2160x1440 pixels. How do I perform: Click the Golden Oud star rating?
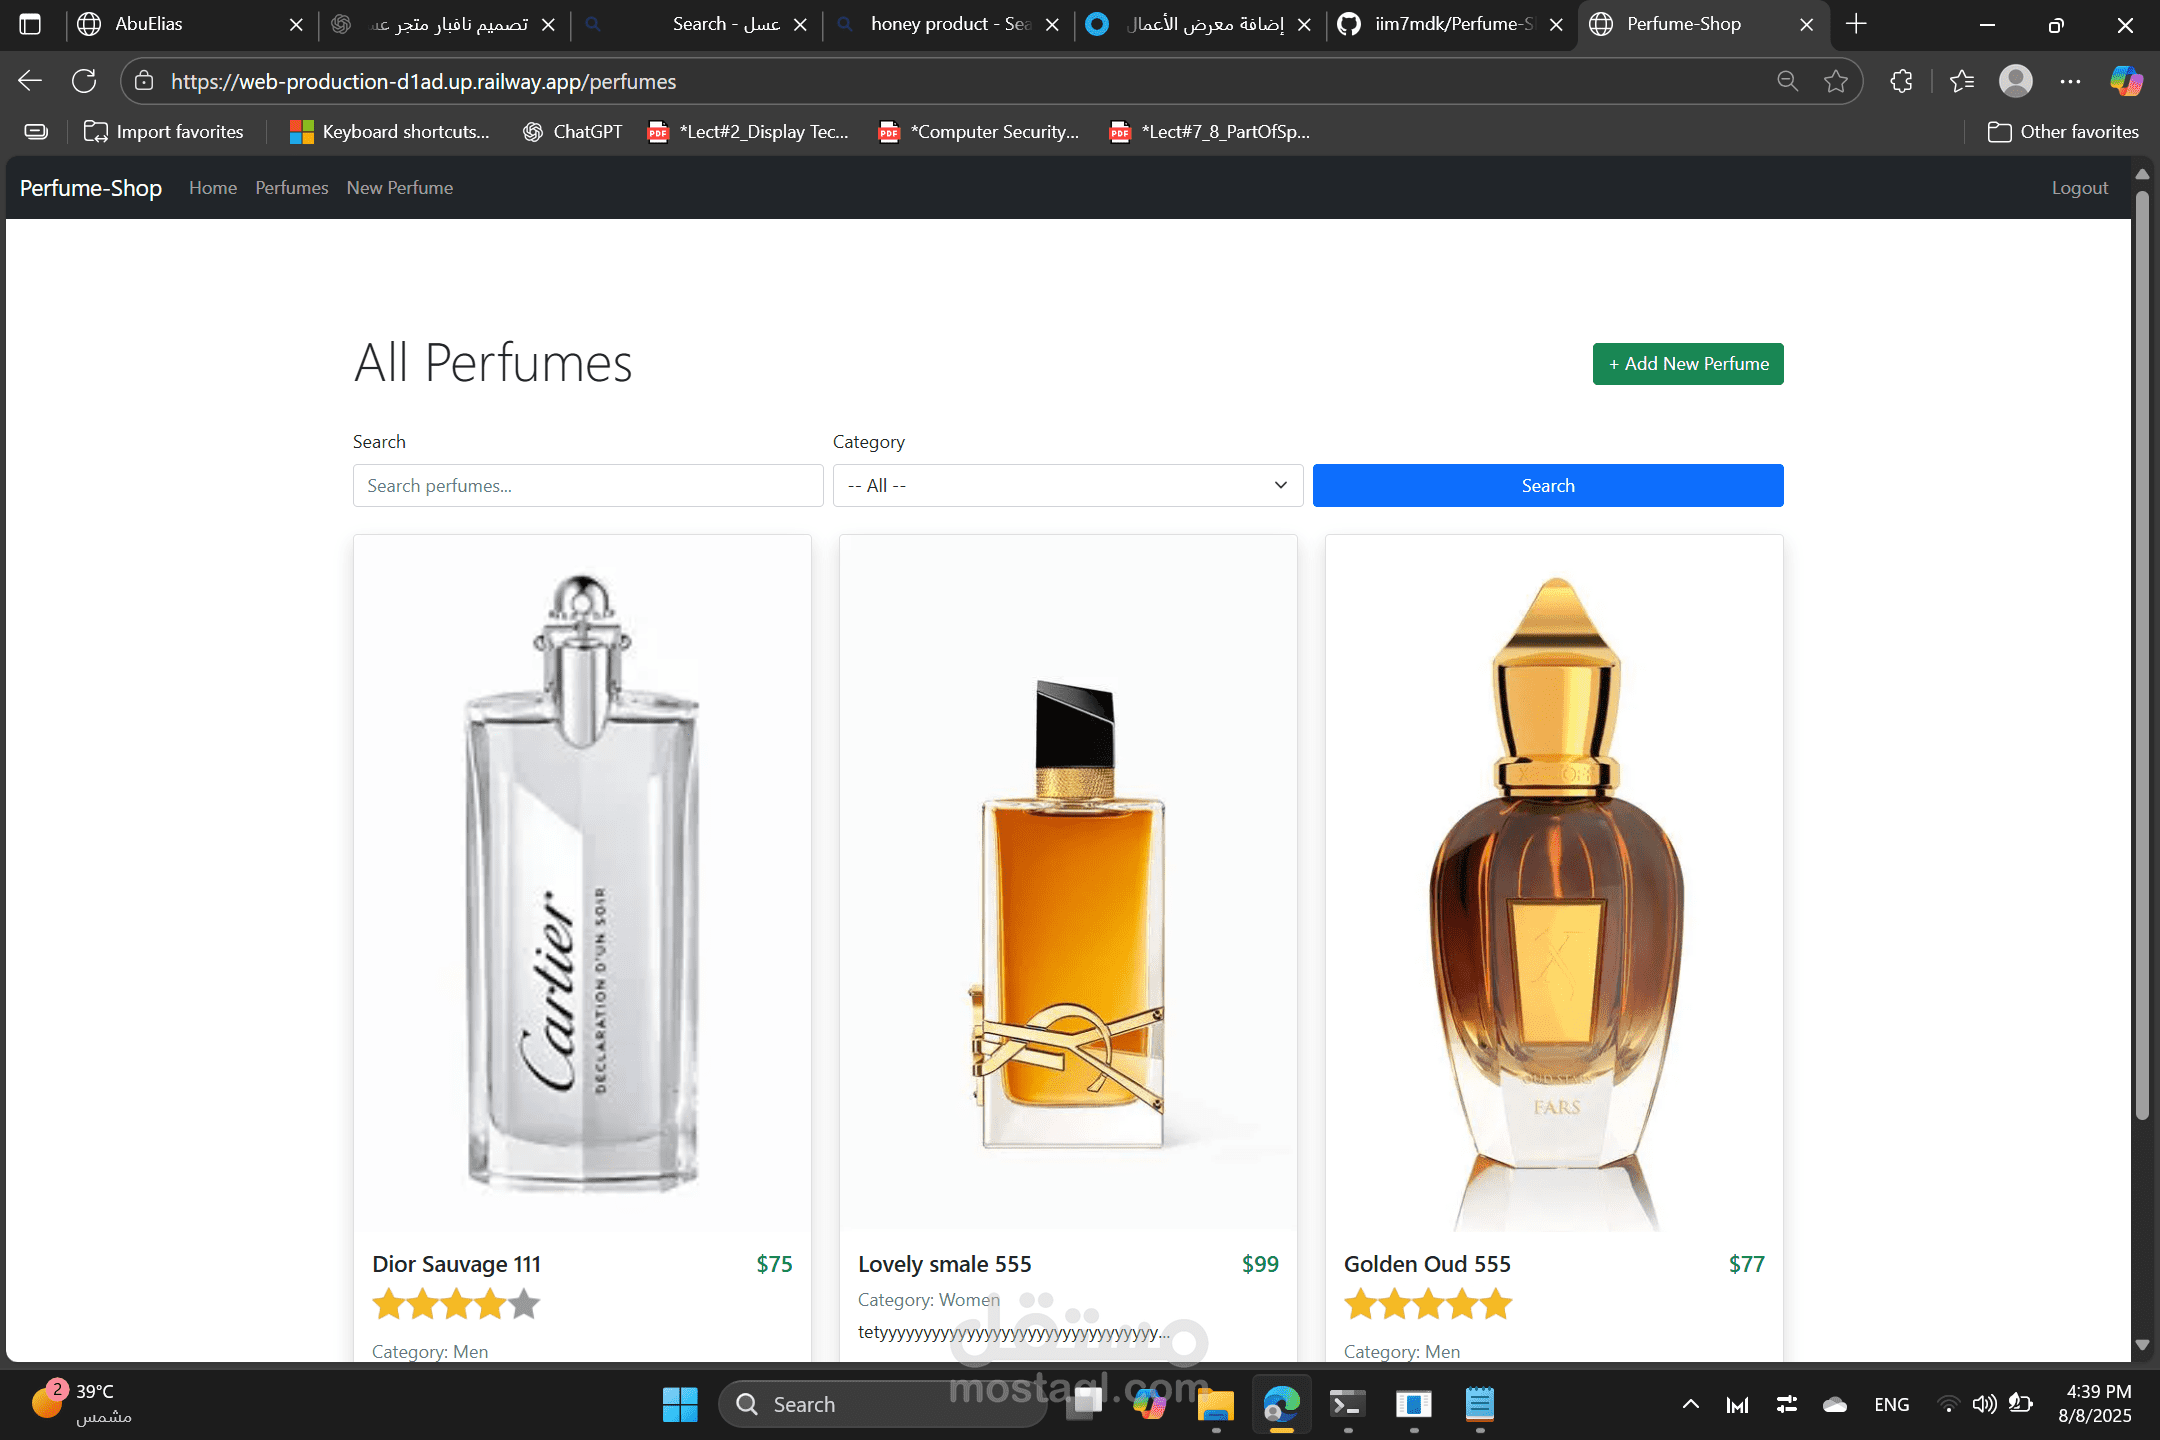coord(1428,1304)
